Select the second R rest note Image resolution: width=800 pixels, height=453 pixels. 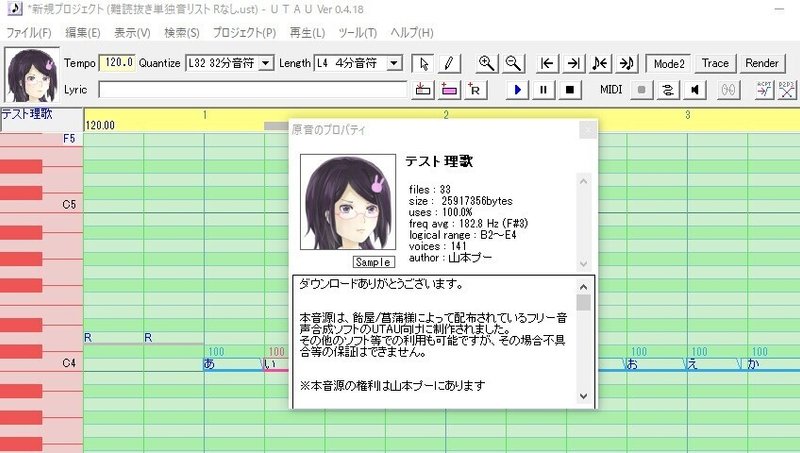pos(174,338)
